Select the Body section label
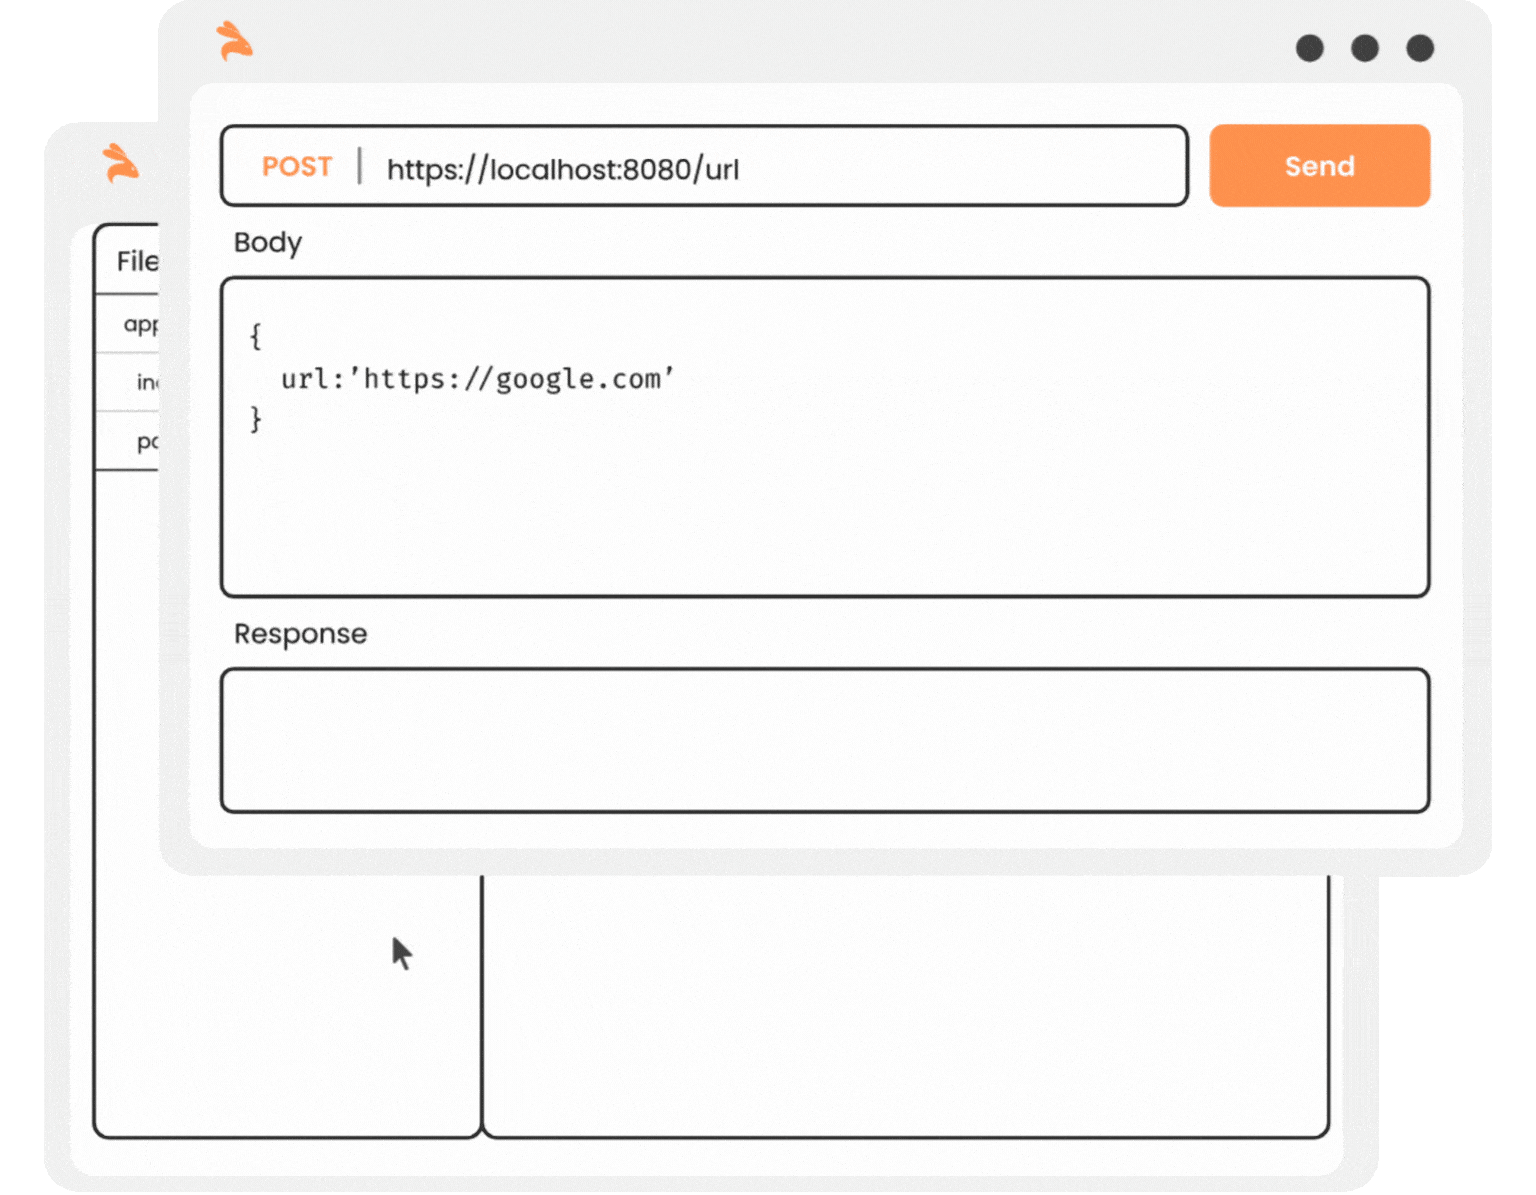 point(267,243)
